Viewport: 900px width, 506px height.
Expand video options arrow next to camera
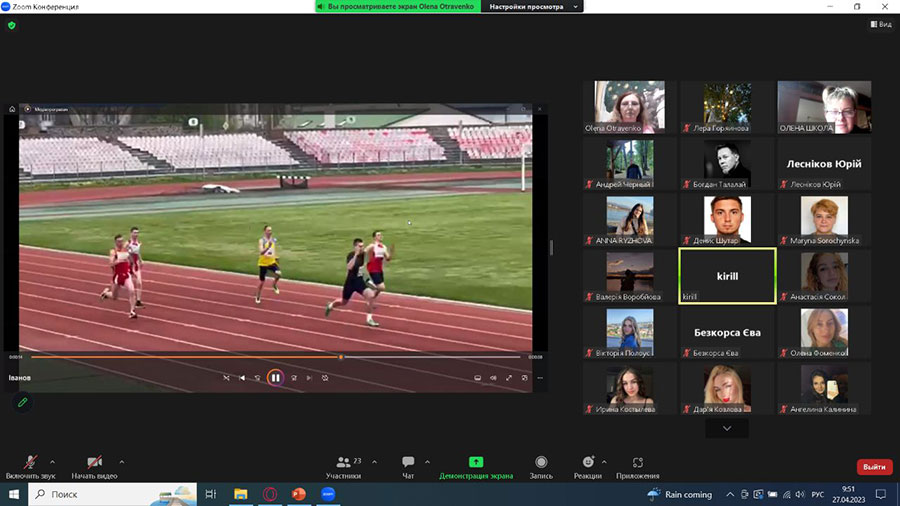122,462
